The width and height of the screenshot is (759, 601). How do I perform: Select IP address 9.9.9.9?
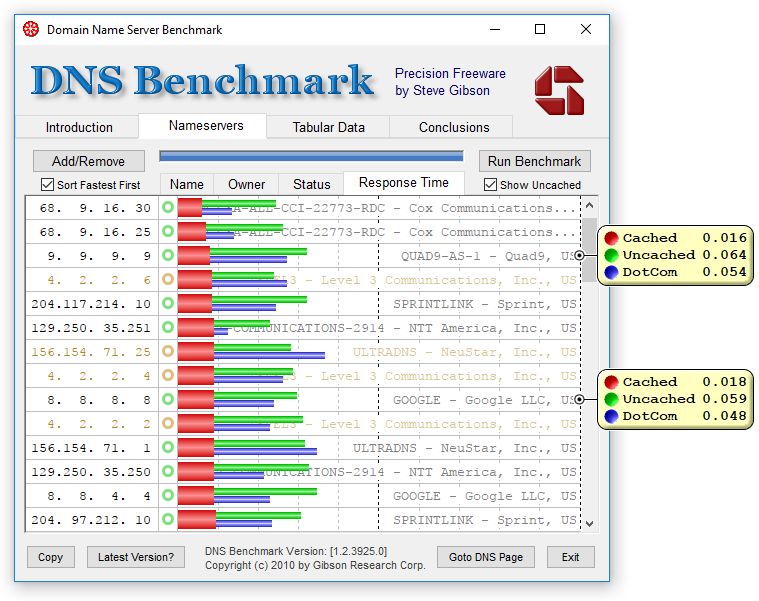[x=99, y=255]
